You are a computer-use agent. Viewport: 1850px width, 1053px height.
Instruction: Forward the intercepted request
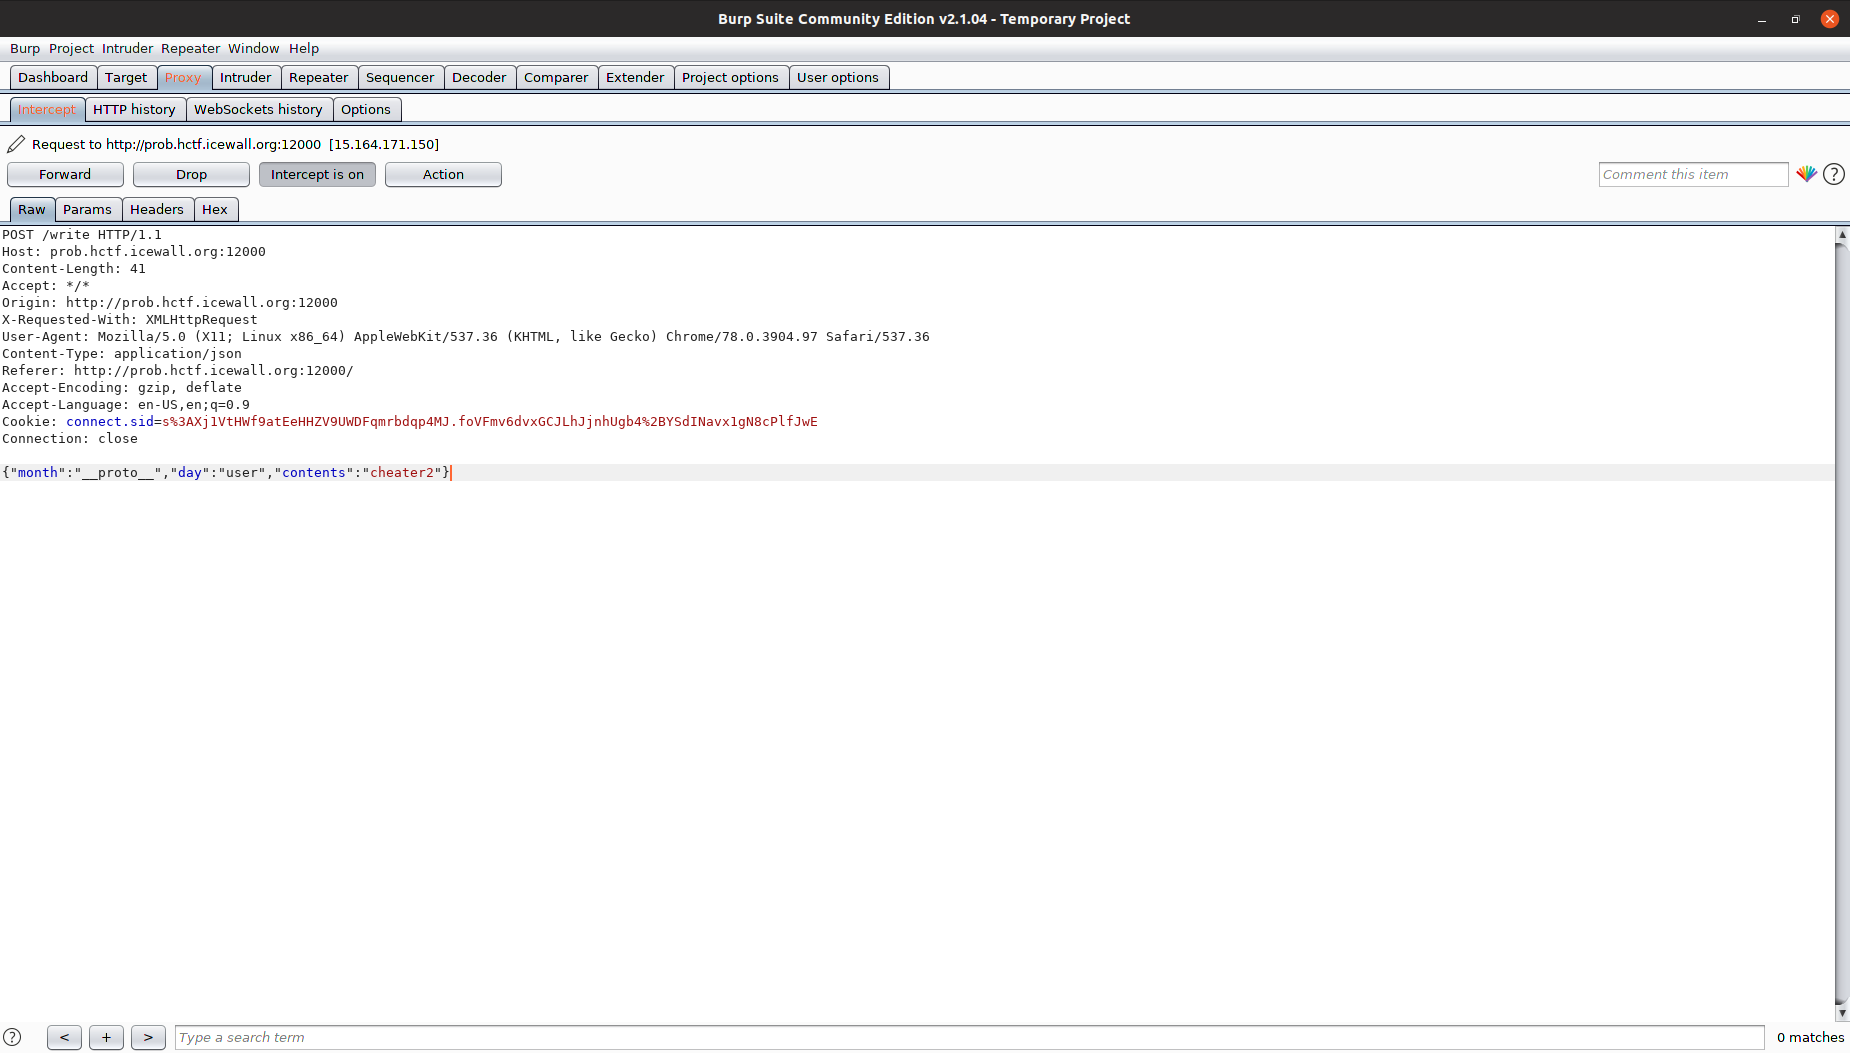(65, 174)
